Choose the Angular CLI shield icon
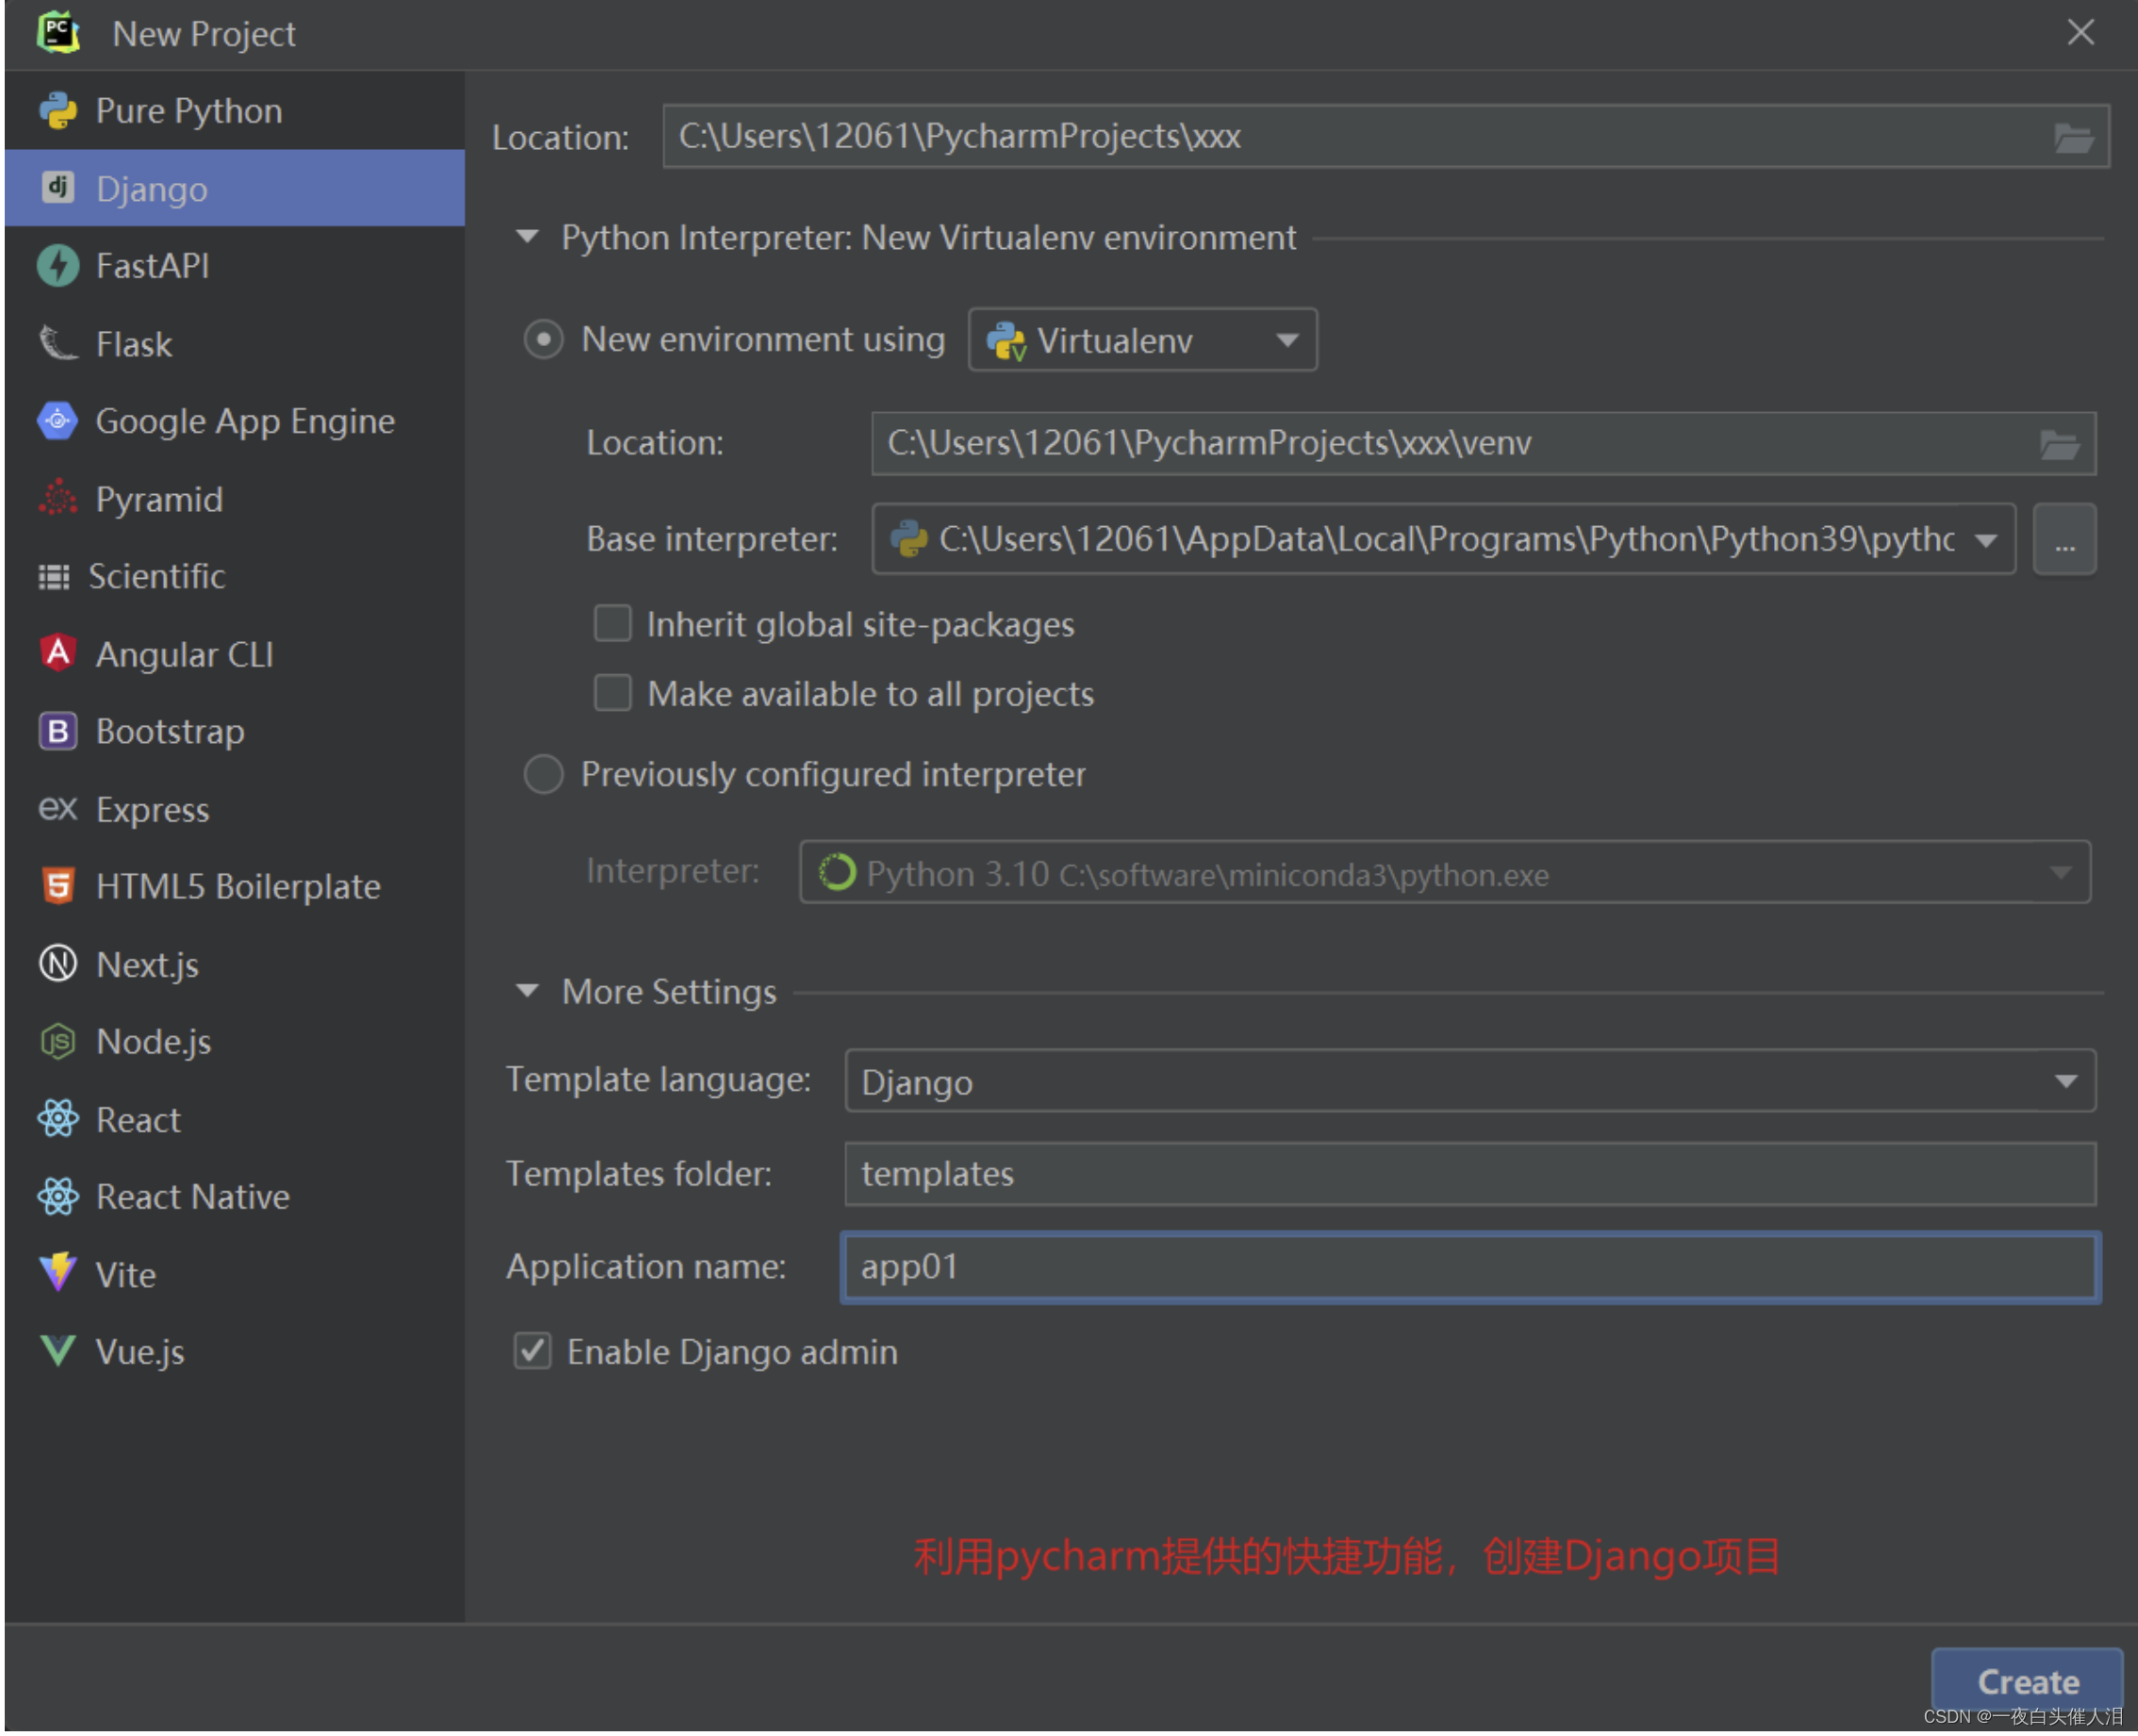 click(x=58, y=654)
